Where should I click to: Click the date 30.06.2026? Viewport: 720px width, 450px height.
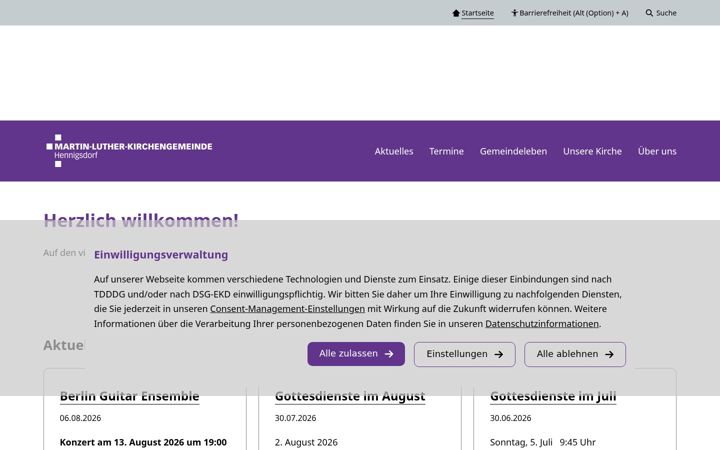[x=511, y=418]
